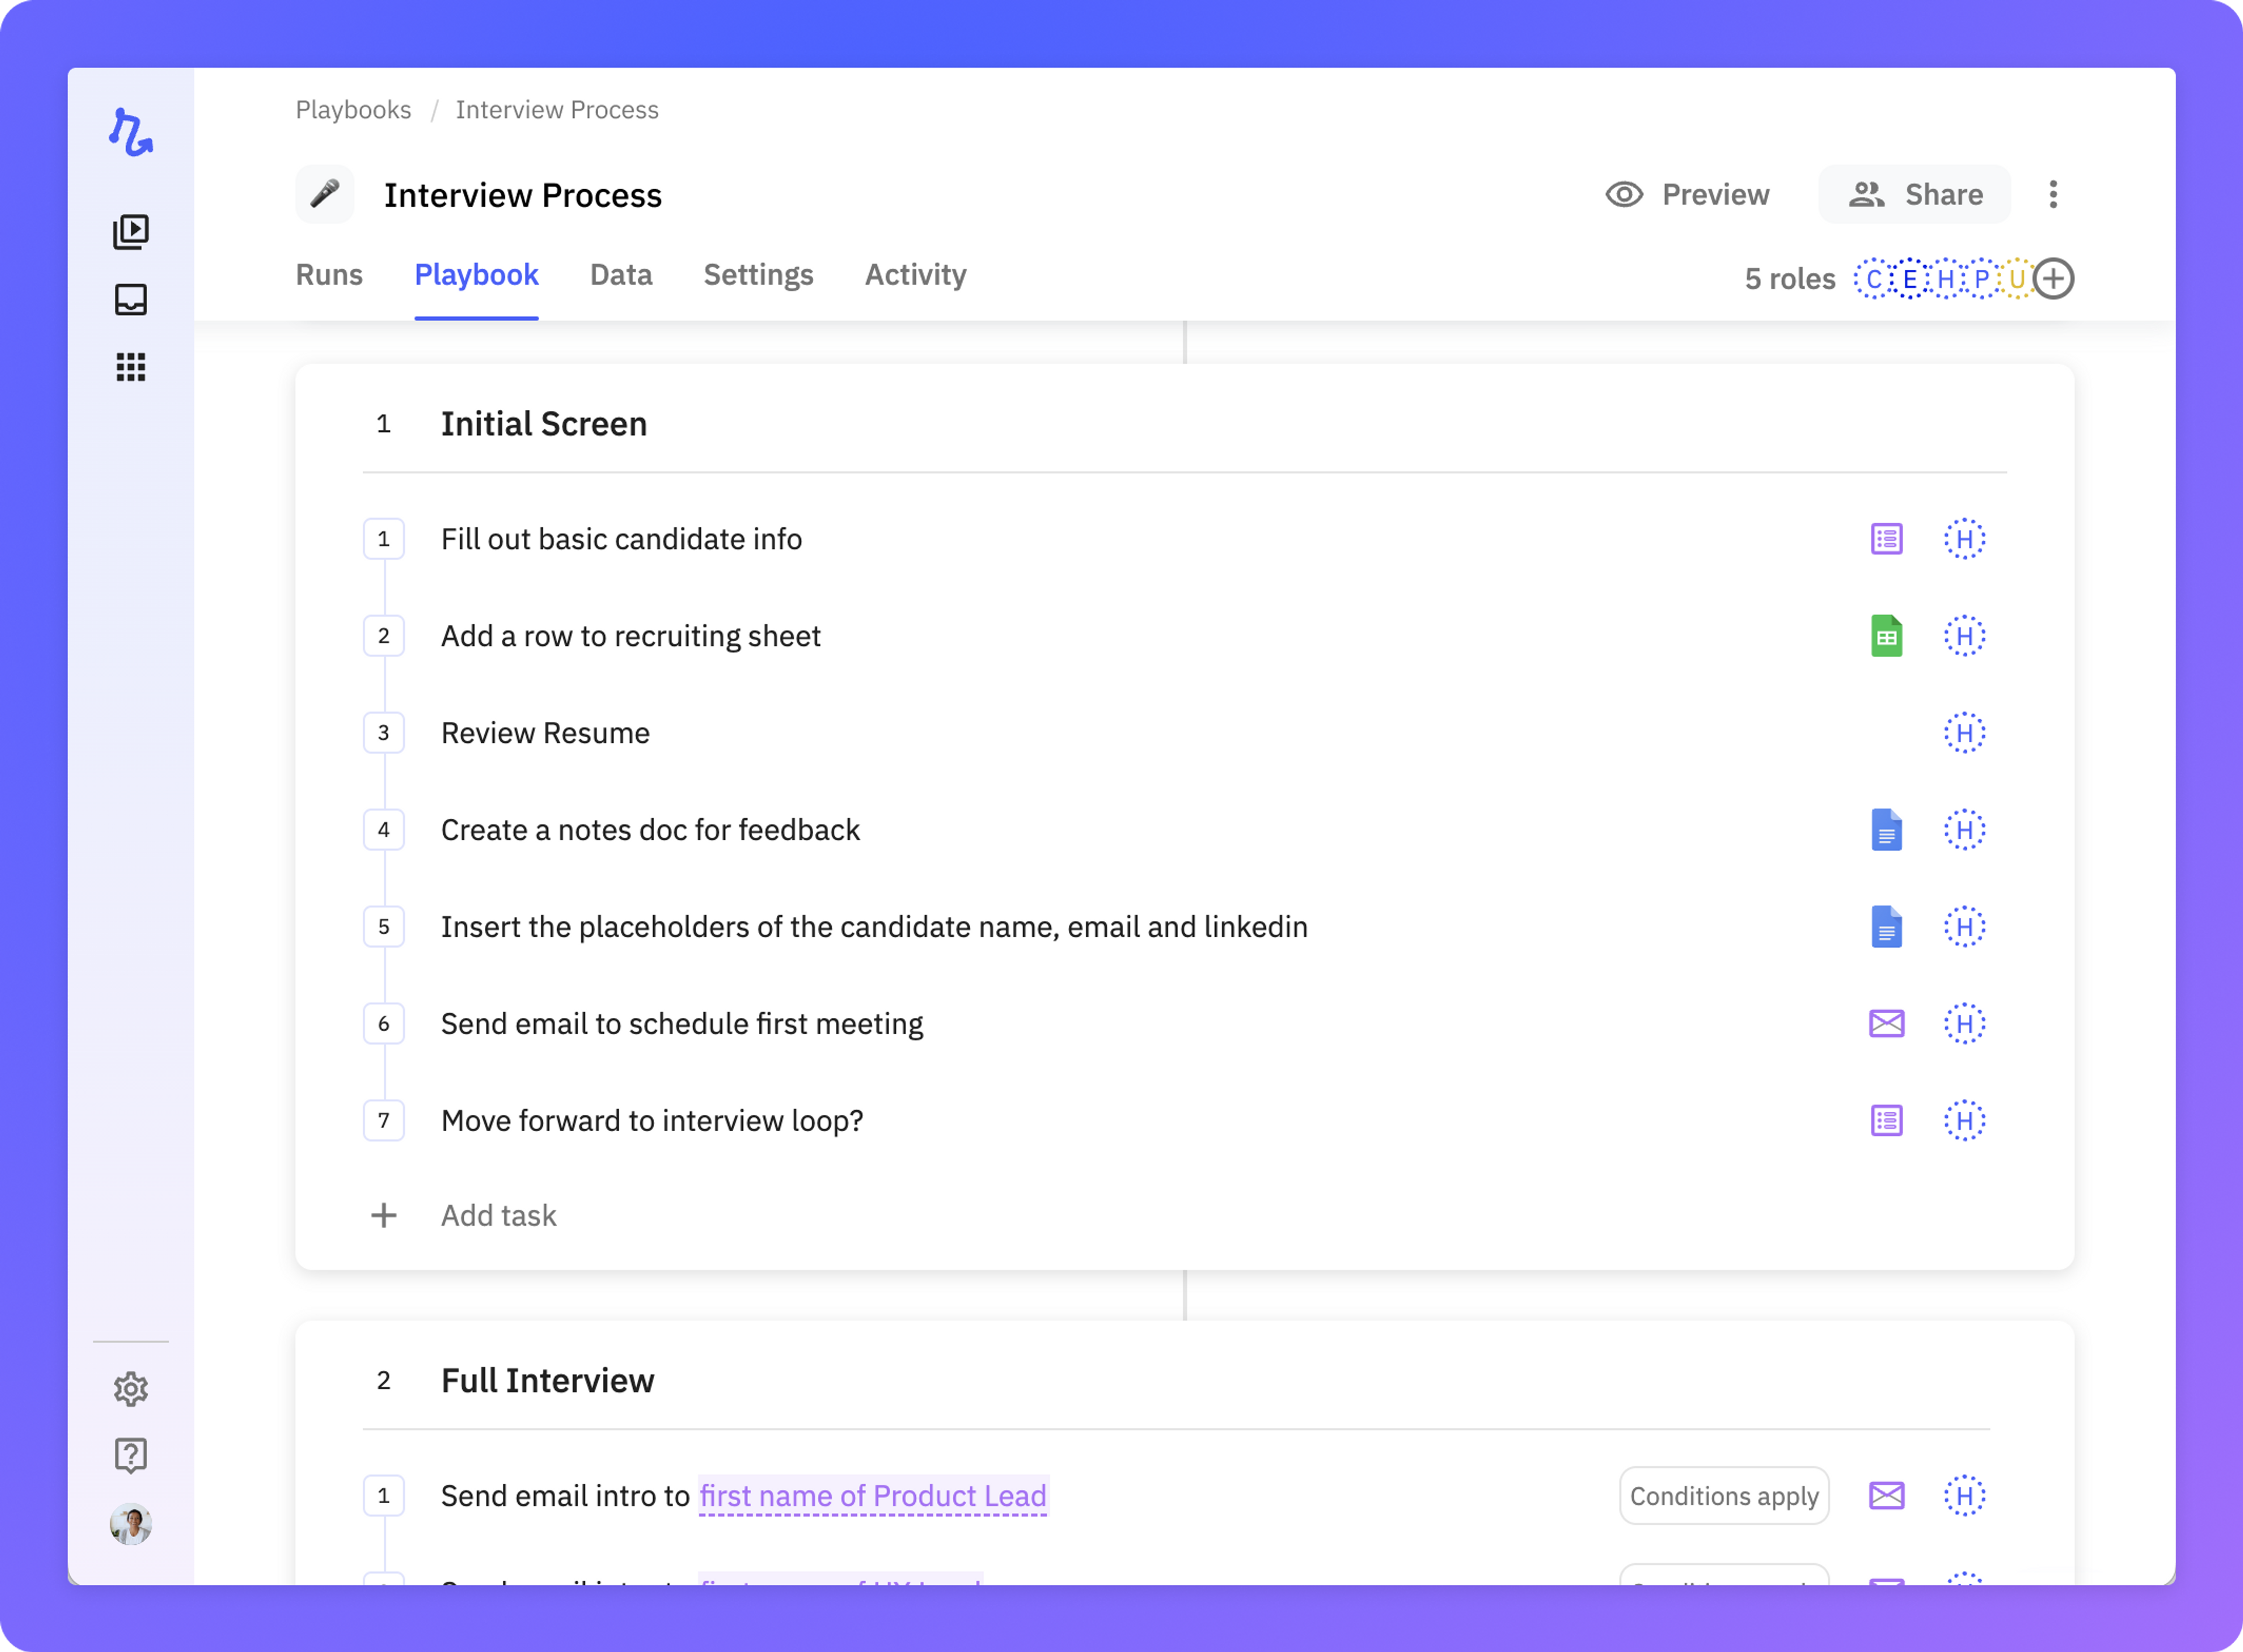Switch to the Settings tab

click(x=758, y=275)
